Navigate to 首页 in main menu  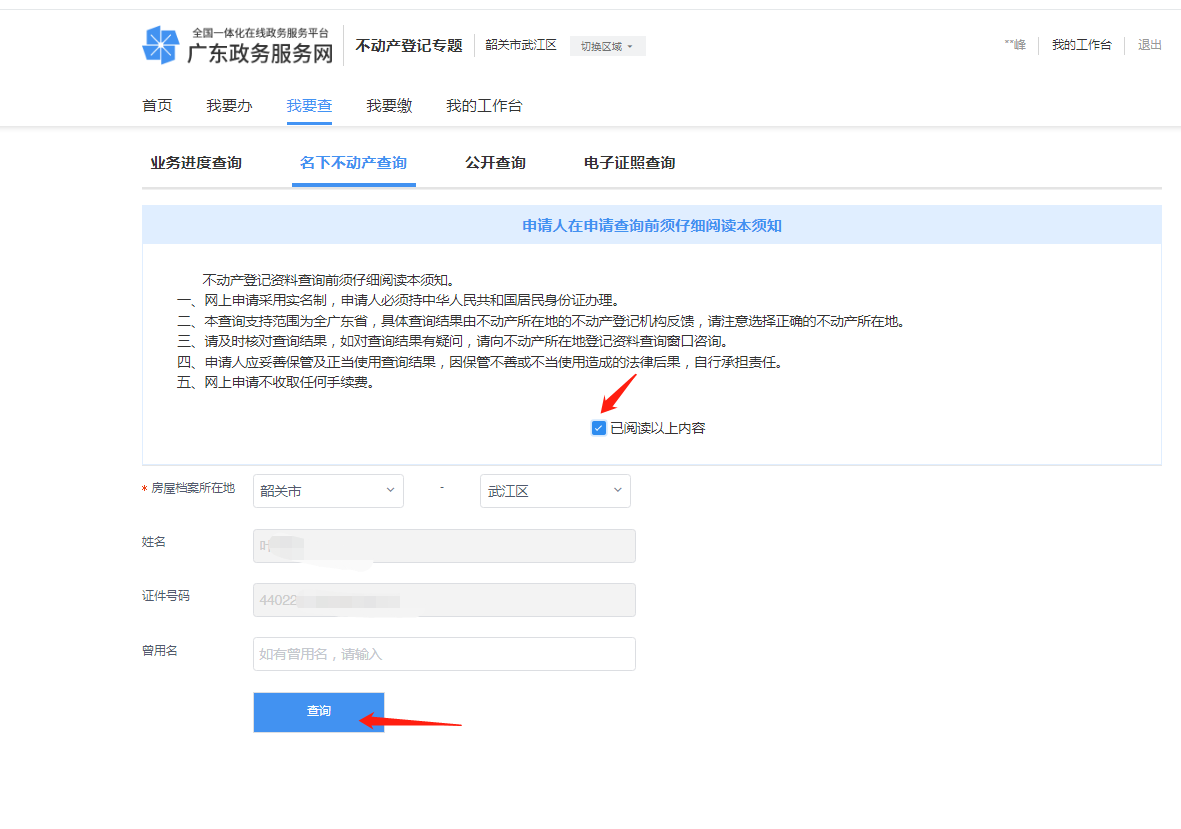click(x=157, y=106)
